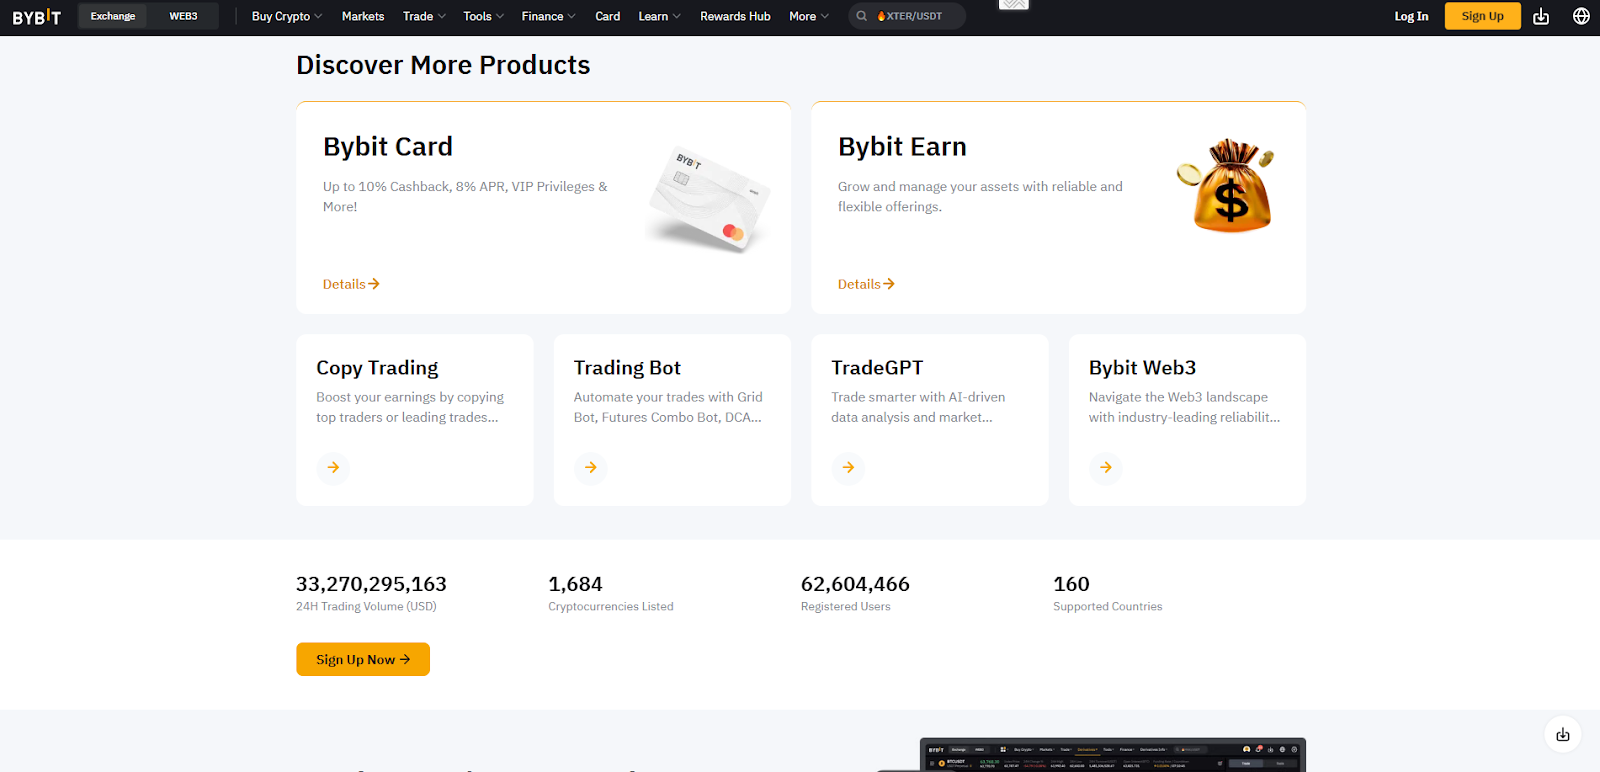Expand the Learn dropdown menu
Viewport: 1600px width, 772px height.
tap(659, 16)
